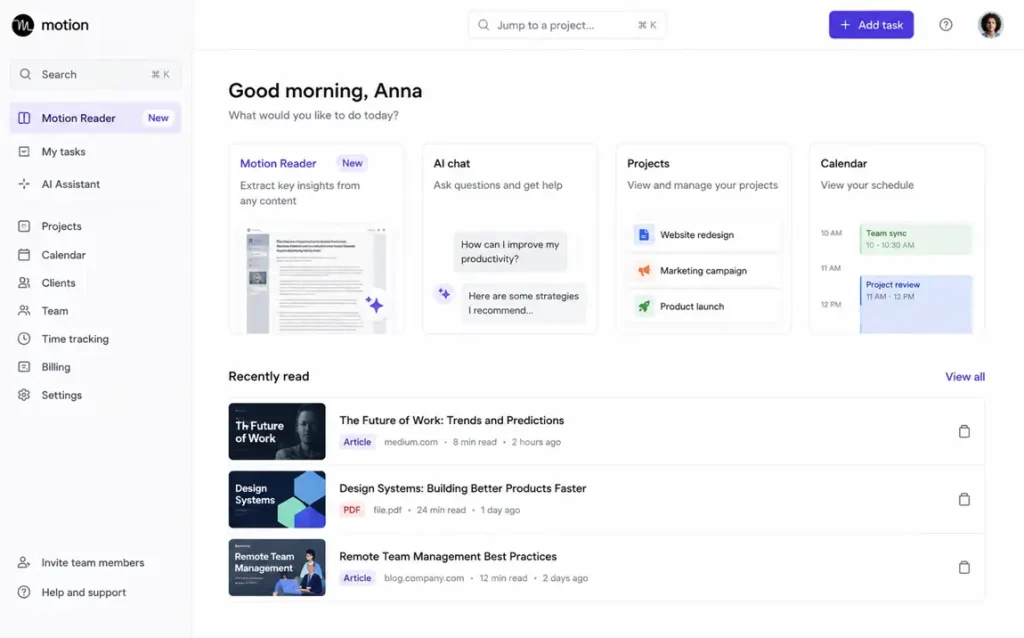The image size is (1024, 638).
Task: Open Motion Reader in the sidebar
Action: (x=95, y=118)
